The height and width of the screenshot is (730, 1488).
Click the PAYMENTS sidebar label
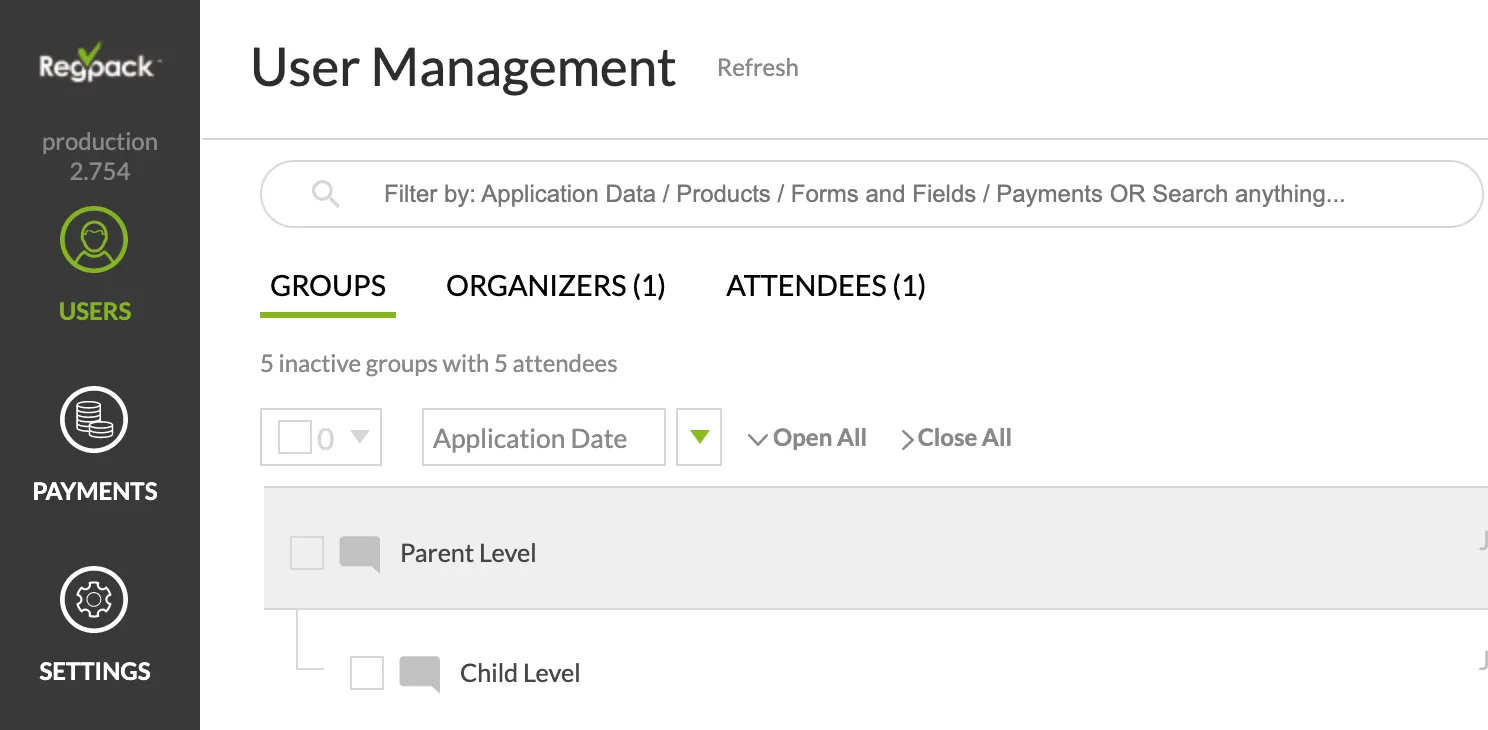pyautogui.click(x=95, y=492)
